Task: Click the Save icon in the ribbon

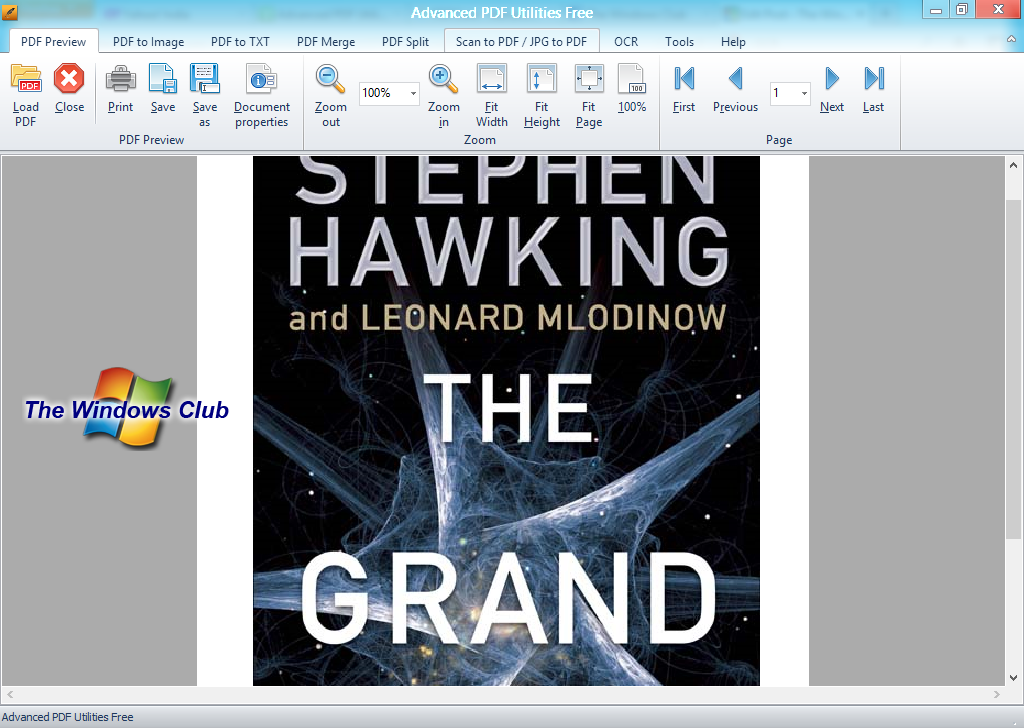Action: click(x=162, y=80)
